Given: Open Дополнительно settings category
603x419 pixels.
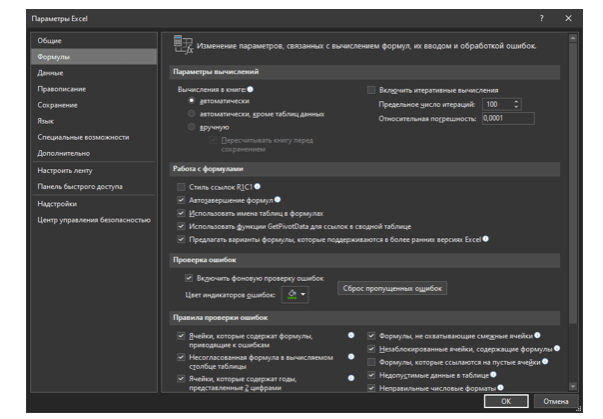Looking at the screenshot, I should pos(94,153).
